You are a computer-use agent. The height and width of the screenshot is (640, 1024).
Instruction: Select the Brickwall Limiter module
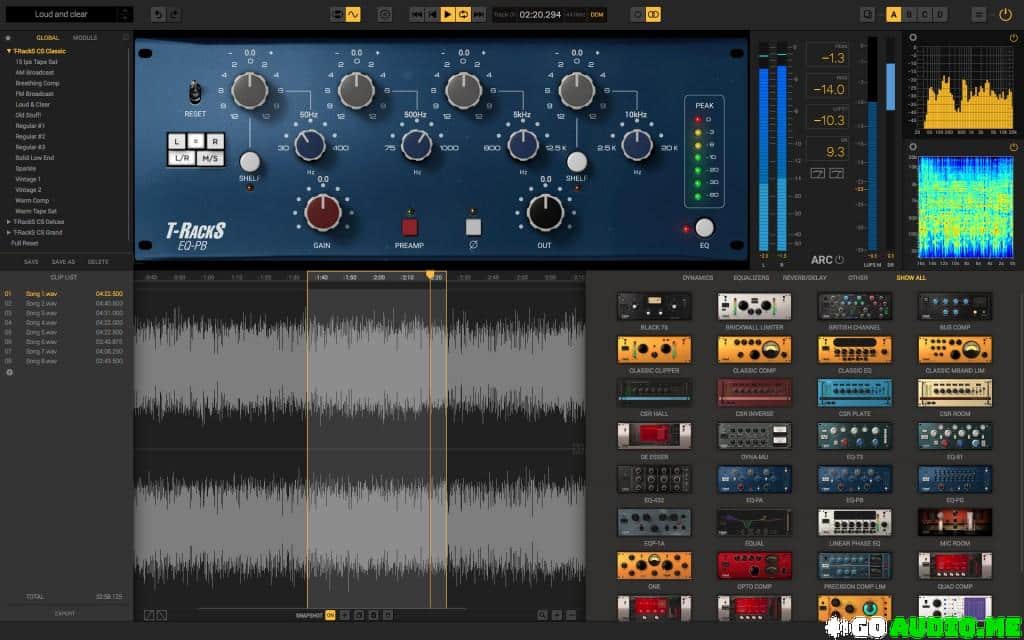point(754,306)
